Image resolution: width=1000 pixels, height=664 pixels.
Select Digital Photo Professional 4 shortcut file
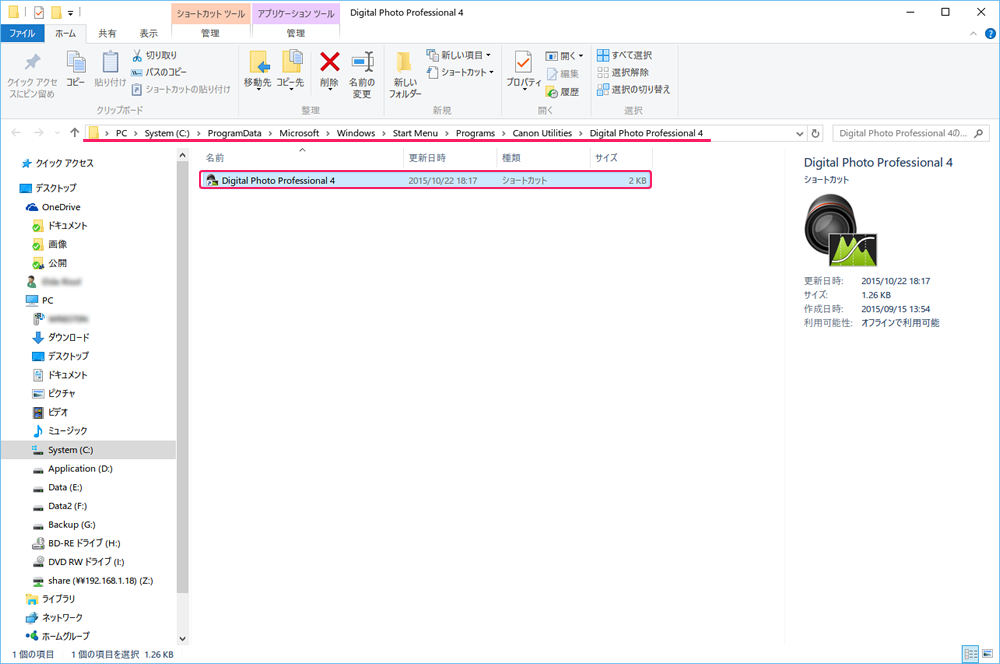(x=425, y=181)
